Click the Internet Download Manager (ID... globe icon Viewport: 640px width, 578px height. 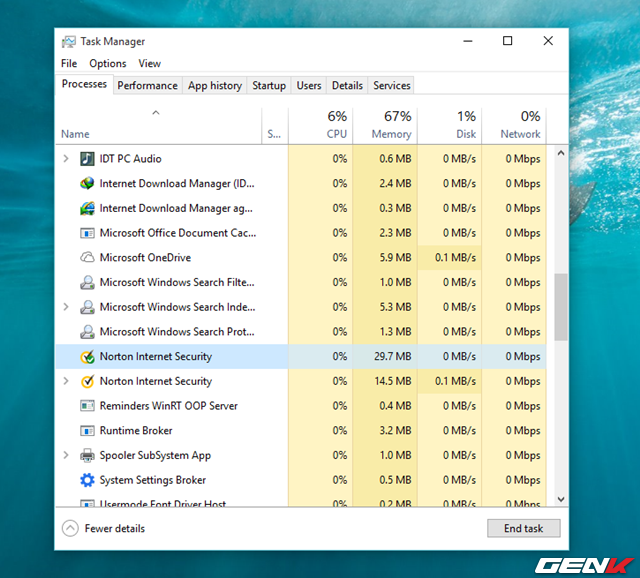(x=87, y=183)
